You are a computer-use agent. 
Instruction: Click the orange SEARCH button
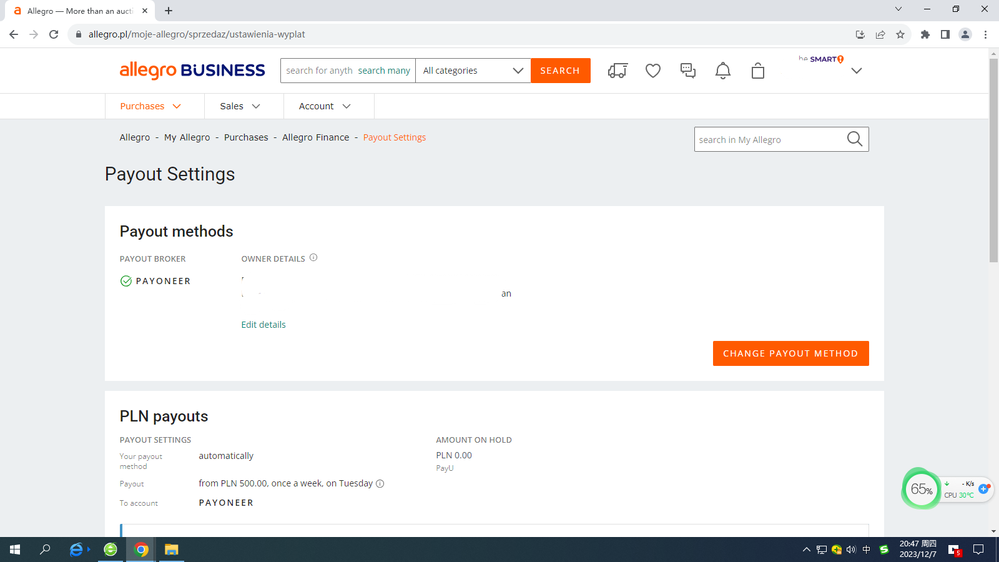[560, 71]
